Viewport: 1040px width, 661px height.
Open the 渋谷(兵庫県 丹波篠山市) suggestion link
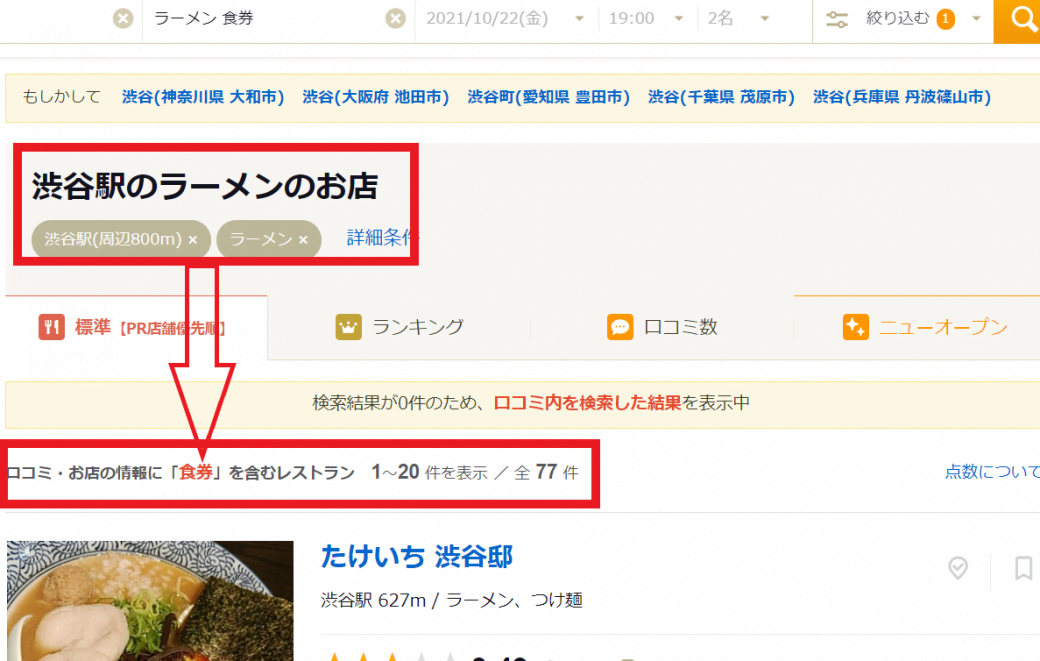click(902, 97)
